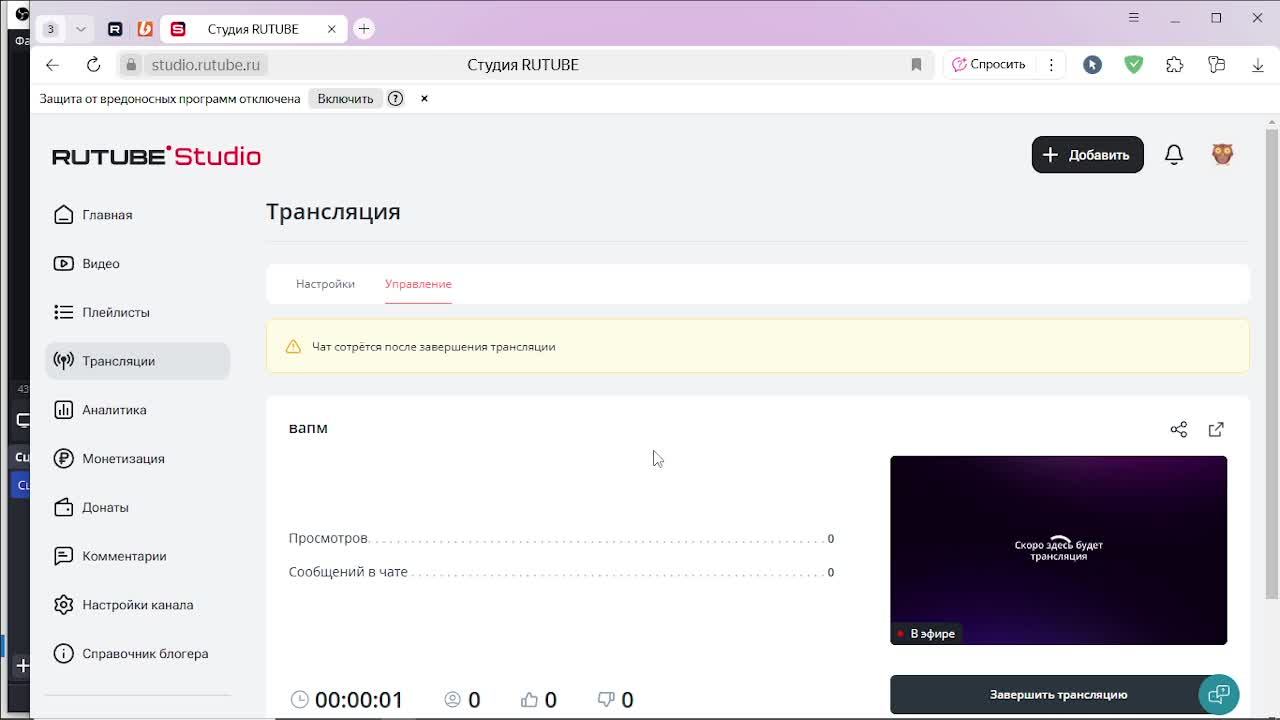This screenshot has width=1280, height=720.
Task: Click the page vertical scrollbar
Action: tap(1272, 365)
